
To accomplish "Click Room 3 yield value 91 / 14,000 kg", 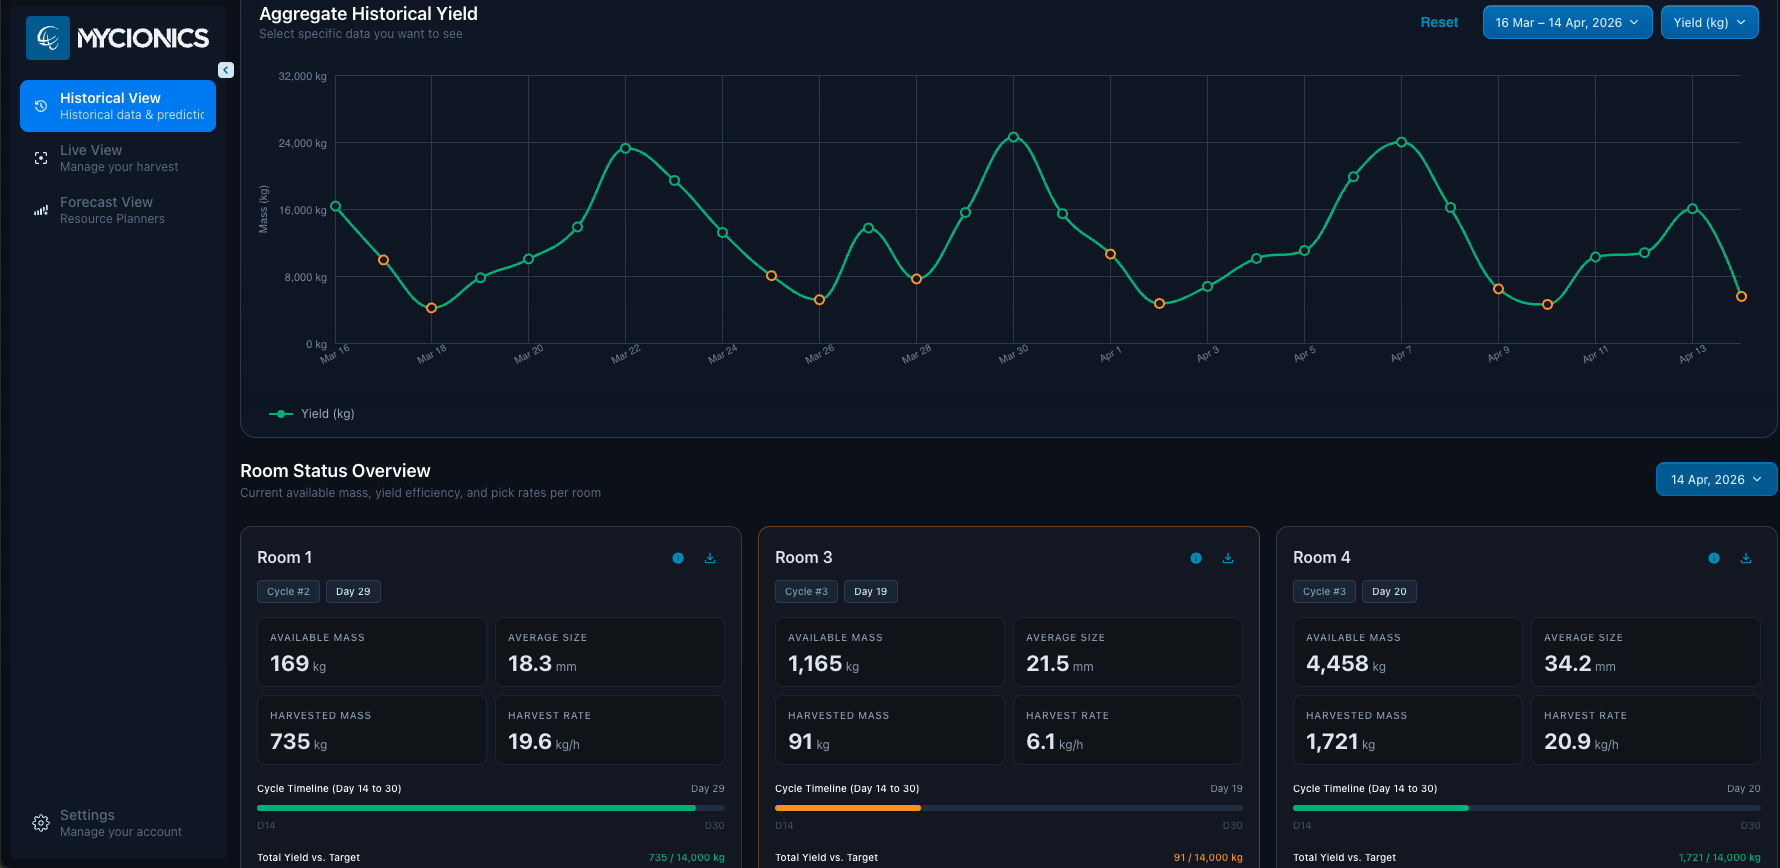I will (1208, 858).
